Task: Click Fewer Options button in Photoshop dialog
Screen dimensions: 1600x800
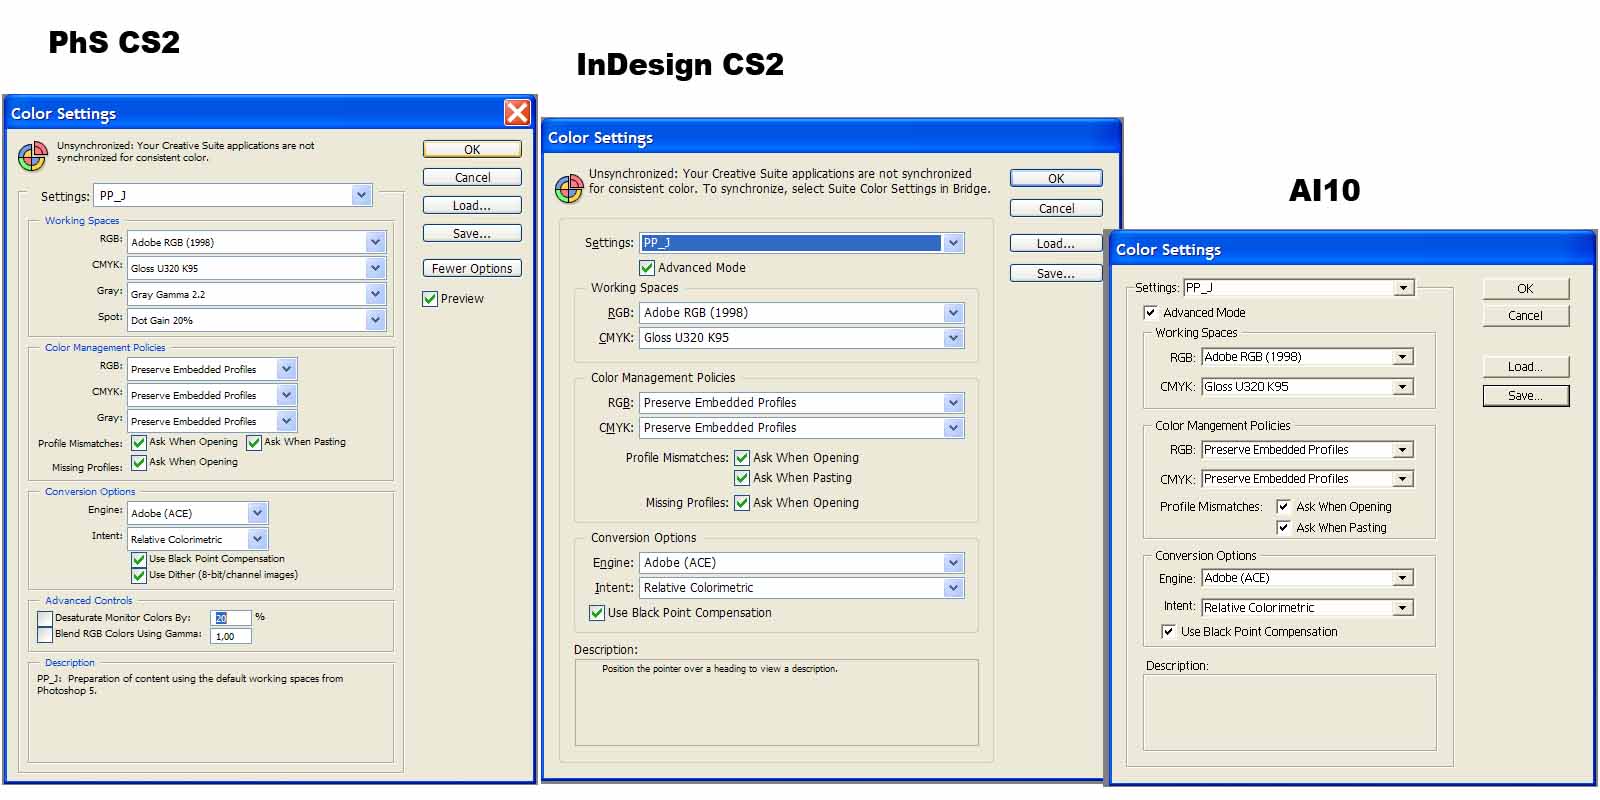Action: [x=472, y=268]
